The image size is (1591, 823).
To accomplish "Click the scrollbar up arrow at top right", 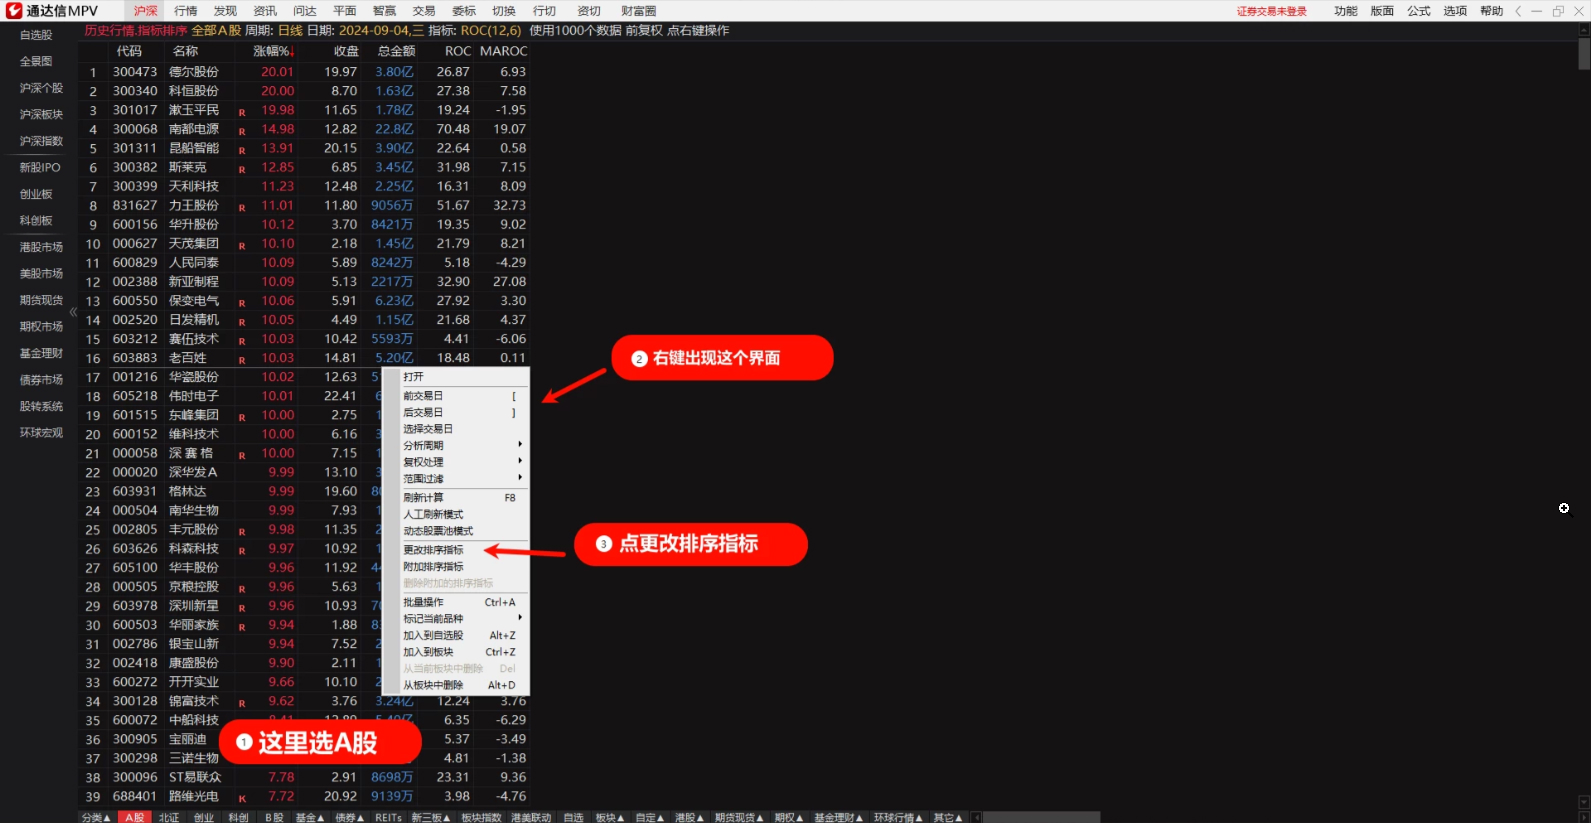I will [1583, 31].
